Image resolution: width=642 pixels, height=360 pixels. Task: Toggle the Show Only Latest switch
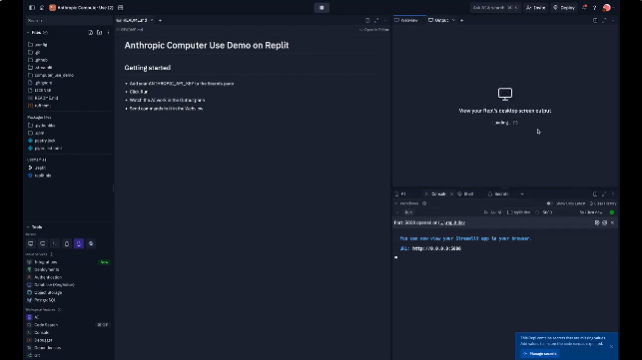549,204
